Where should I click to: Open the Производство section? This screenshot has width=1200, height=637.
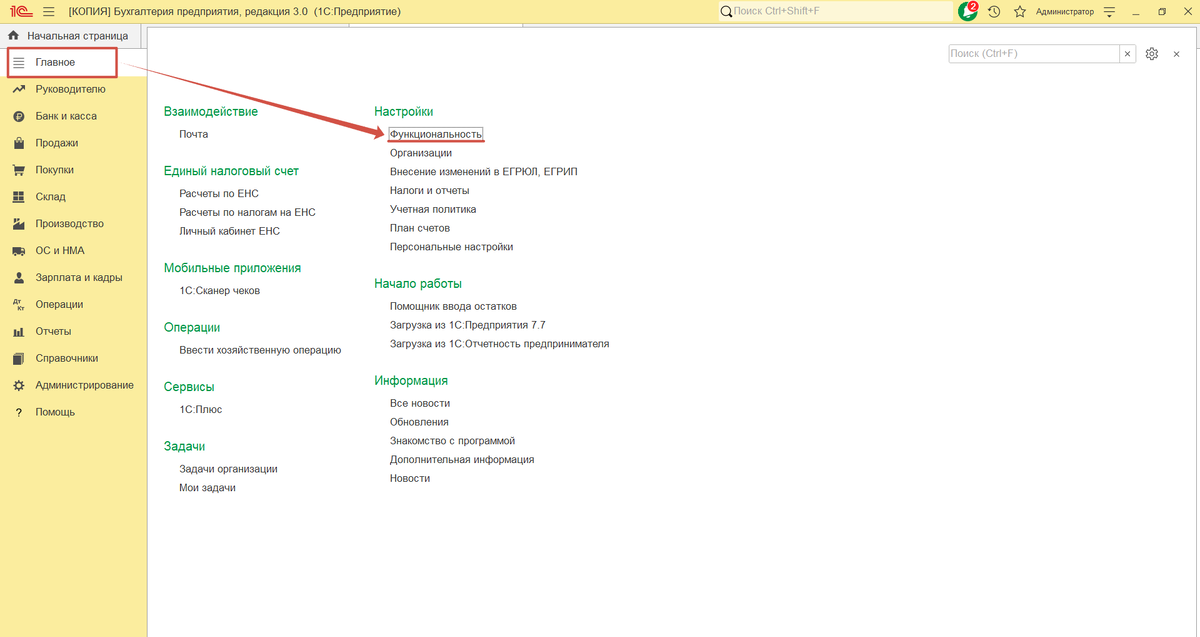[x=69, y=224]
